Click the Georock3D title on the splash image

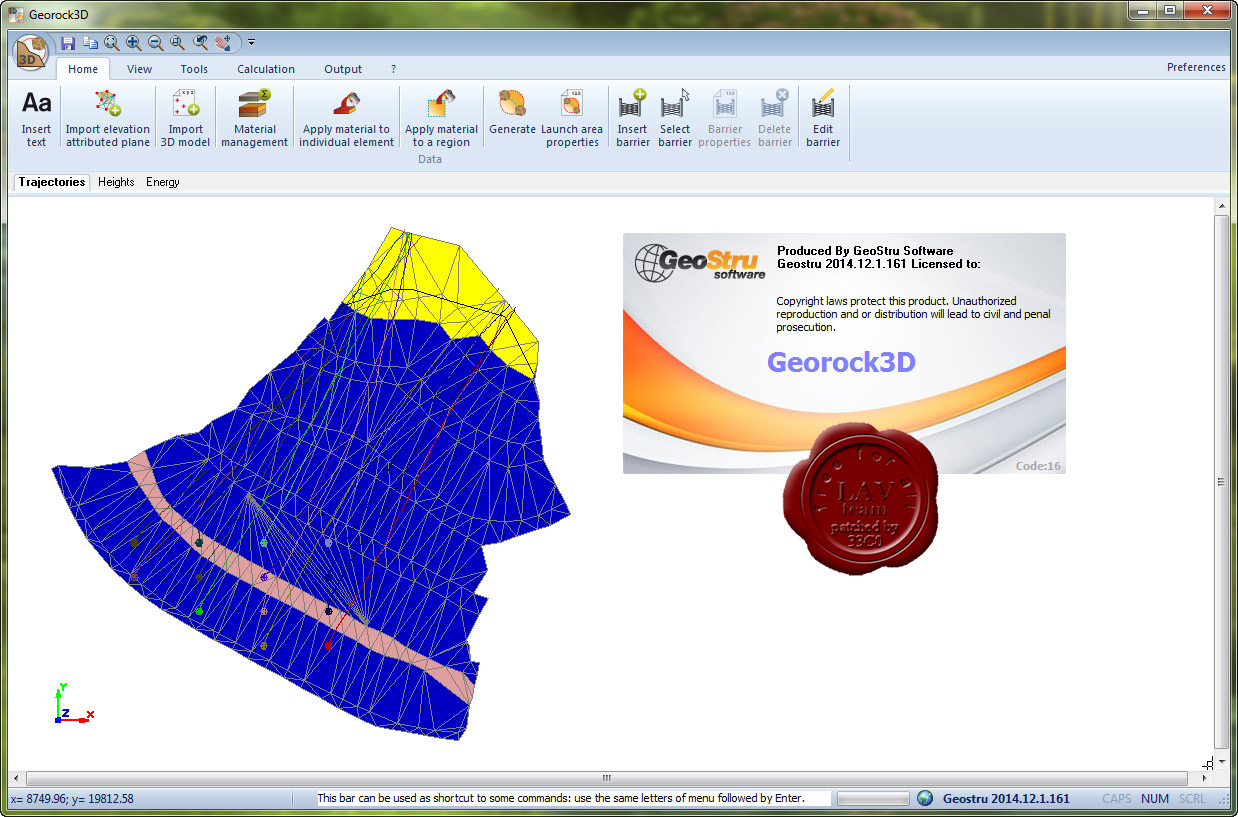tap(841, 362)
